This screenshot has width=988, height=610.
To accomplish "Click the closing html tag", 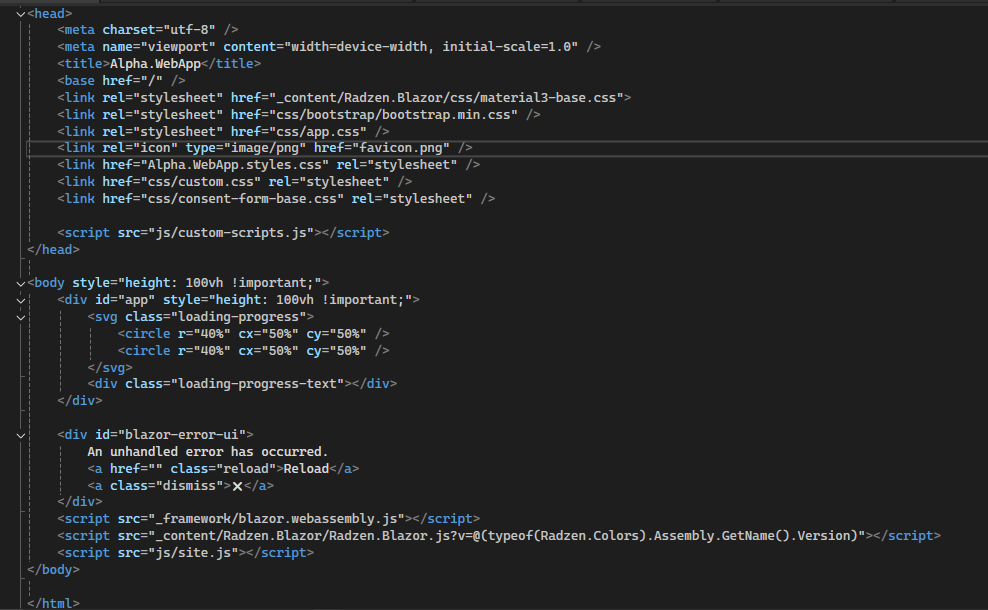I will pos(53,603).
